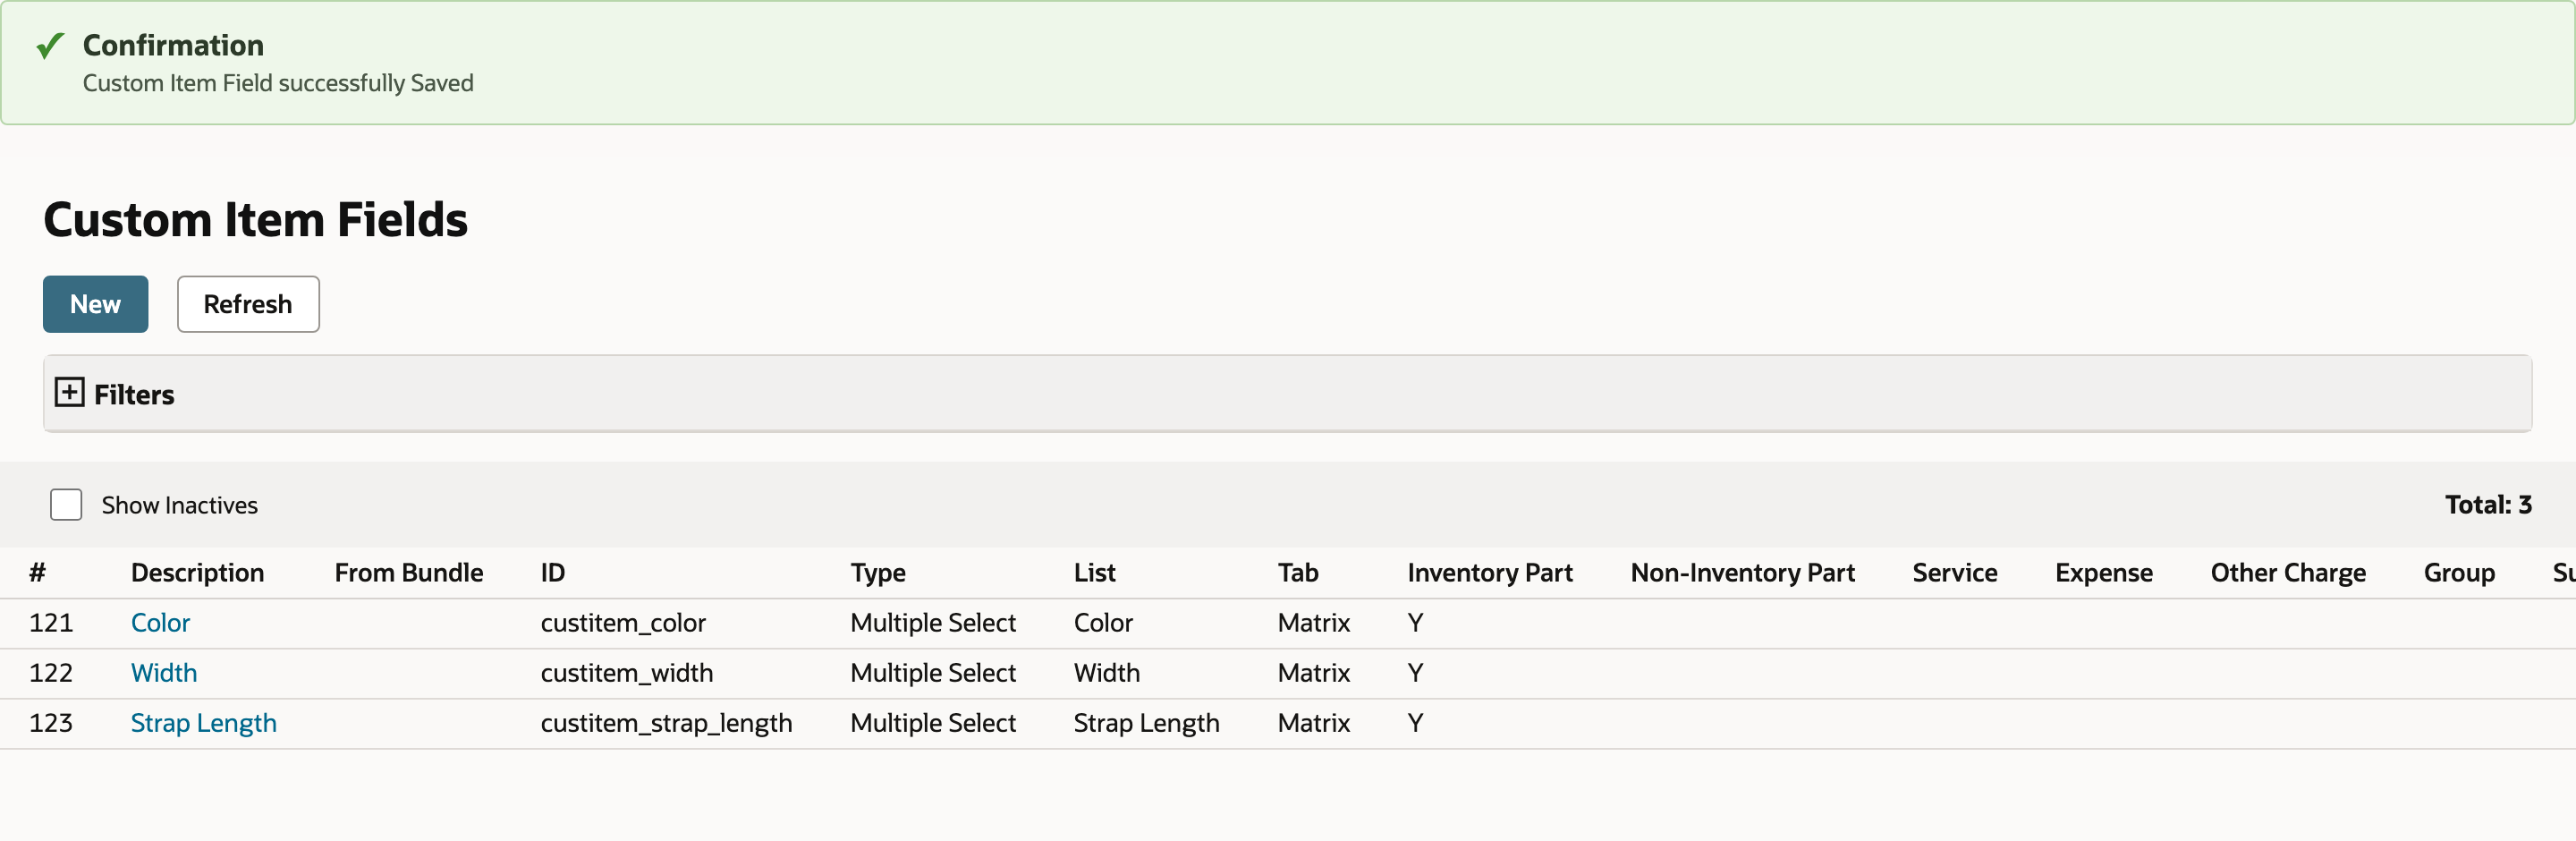Image resolution: width=2576 pixels, height=841 pixels.
Task: Sort by the From Bundle column header
Action: coord(409,573)
